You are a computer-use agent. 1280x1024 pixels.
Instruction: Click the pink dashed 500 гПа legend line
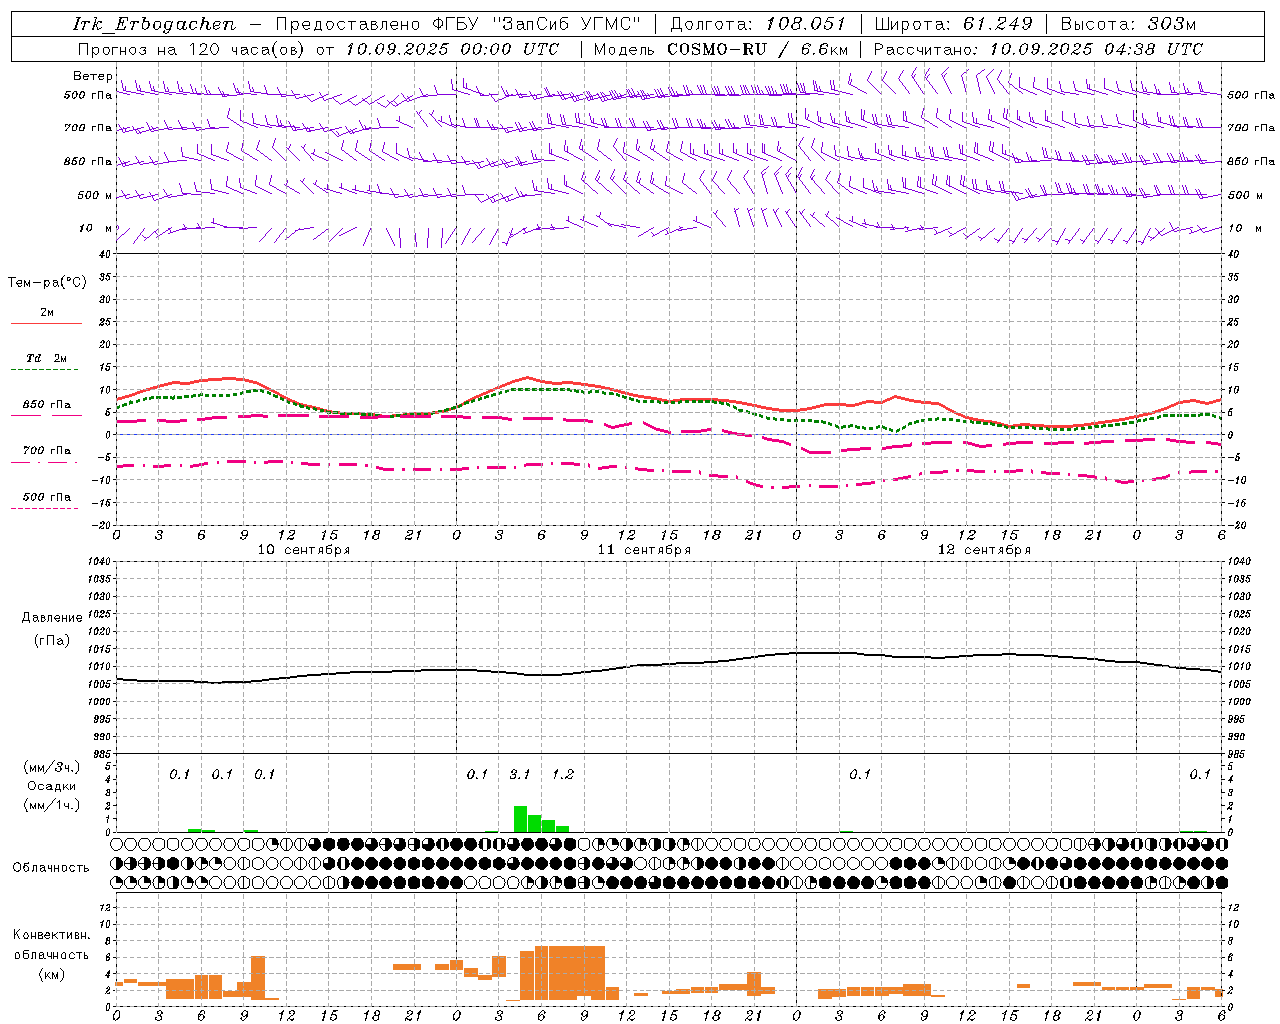[44, 509]
